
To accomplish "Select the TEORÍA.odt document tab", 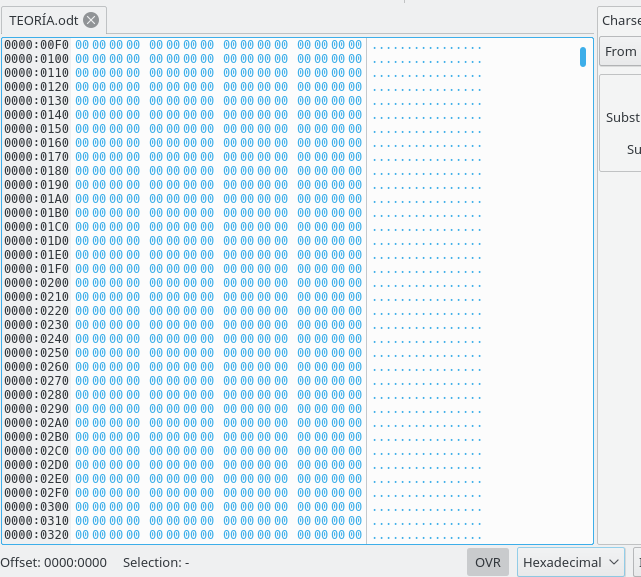I will (x=44, y=20).
